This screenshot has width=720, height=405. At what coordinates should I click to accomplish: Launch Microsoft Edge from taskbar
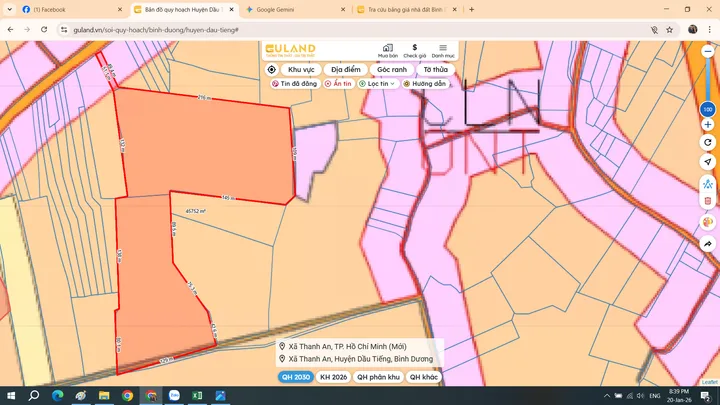coord(57,395)
